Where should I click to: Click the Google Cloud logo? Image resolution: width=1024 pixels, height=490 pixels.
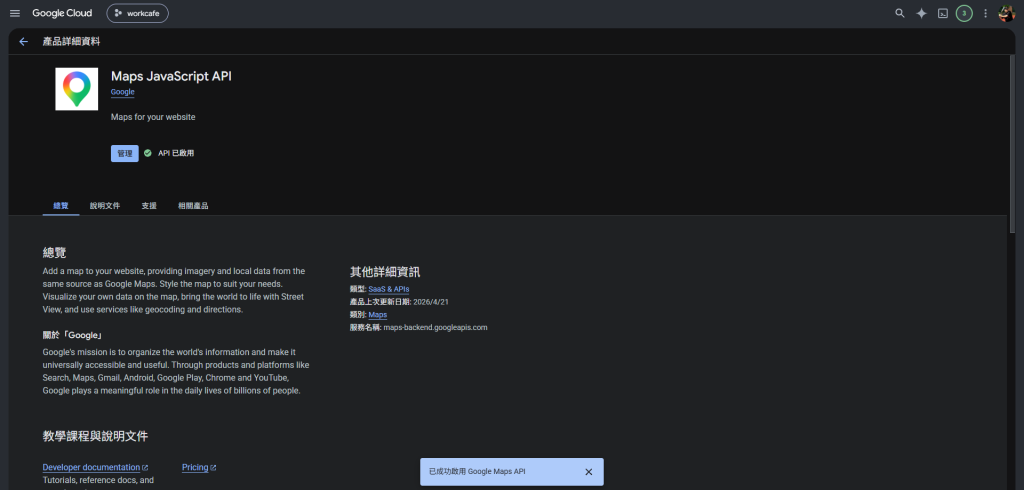pyautogui.click(x=62, y=13)
